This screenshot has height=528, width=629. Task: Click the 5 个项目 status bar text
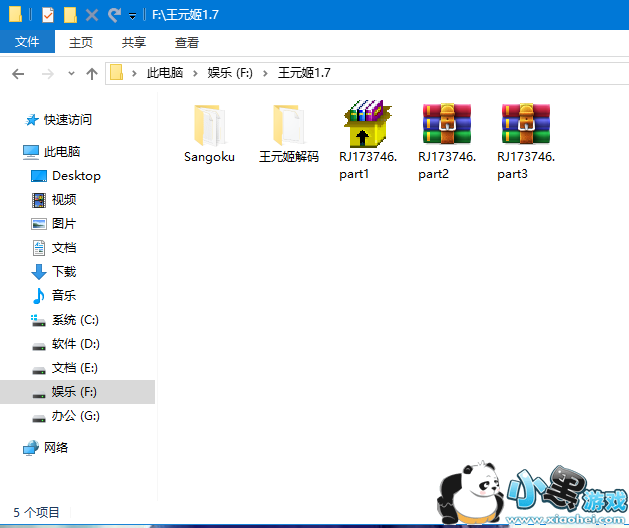tap(37, 512)
